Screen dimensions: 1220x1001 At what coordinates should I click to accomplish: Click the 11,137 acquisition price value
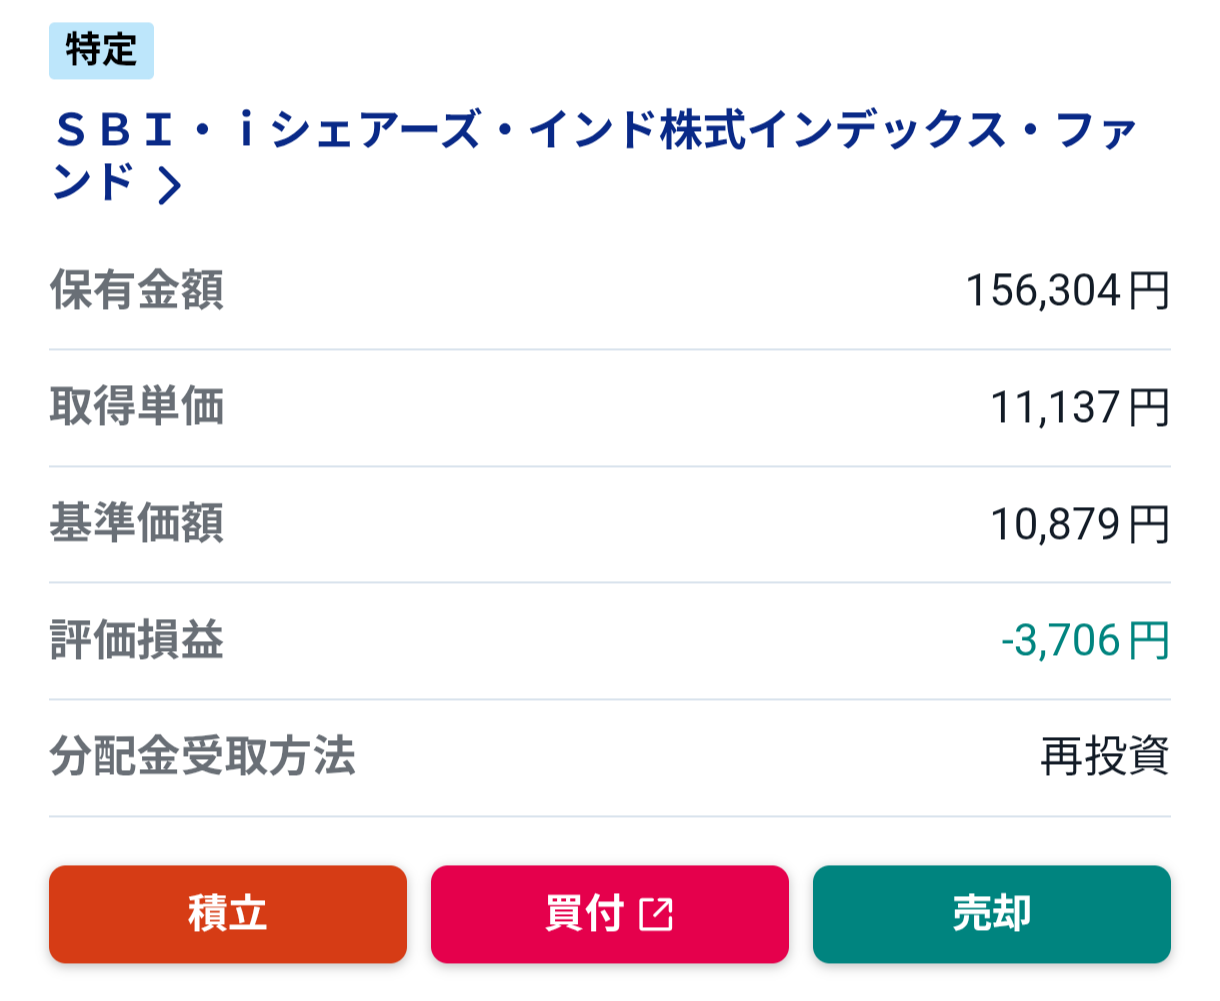coord(1055,408)
